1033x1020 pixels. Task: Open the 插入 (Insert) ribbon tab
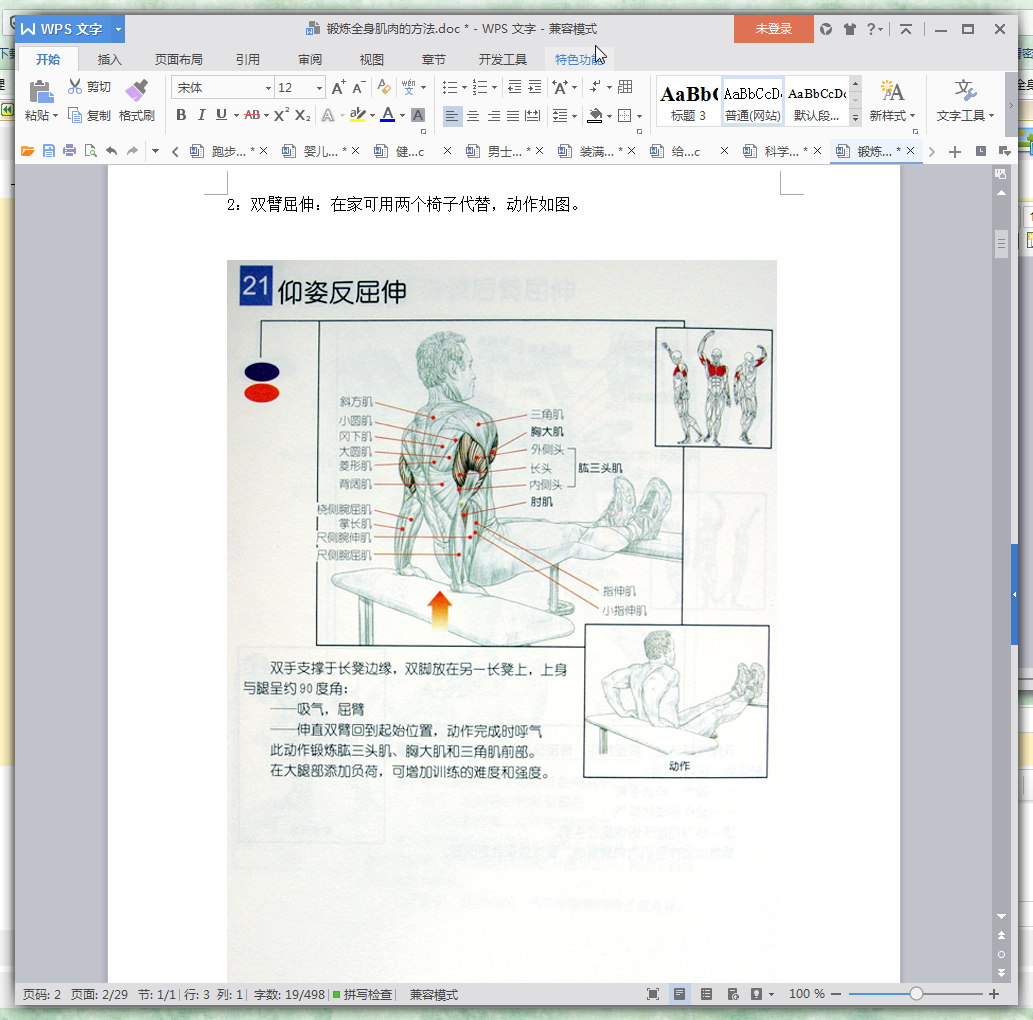[109, 59]
